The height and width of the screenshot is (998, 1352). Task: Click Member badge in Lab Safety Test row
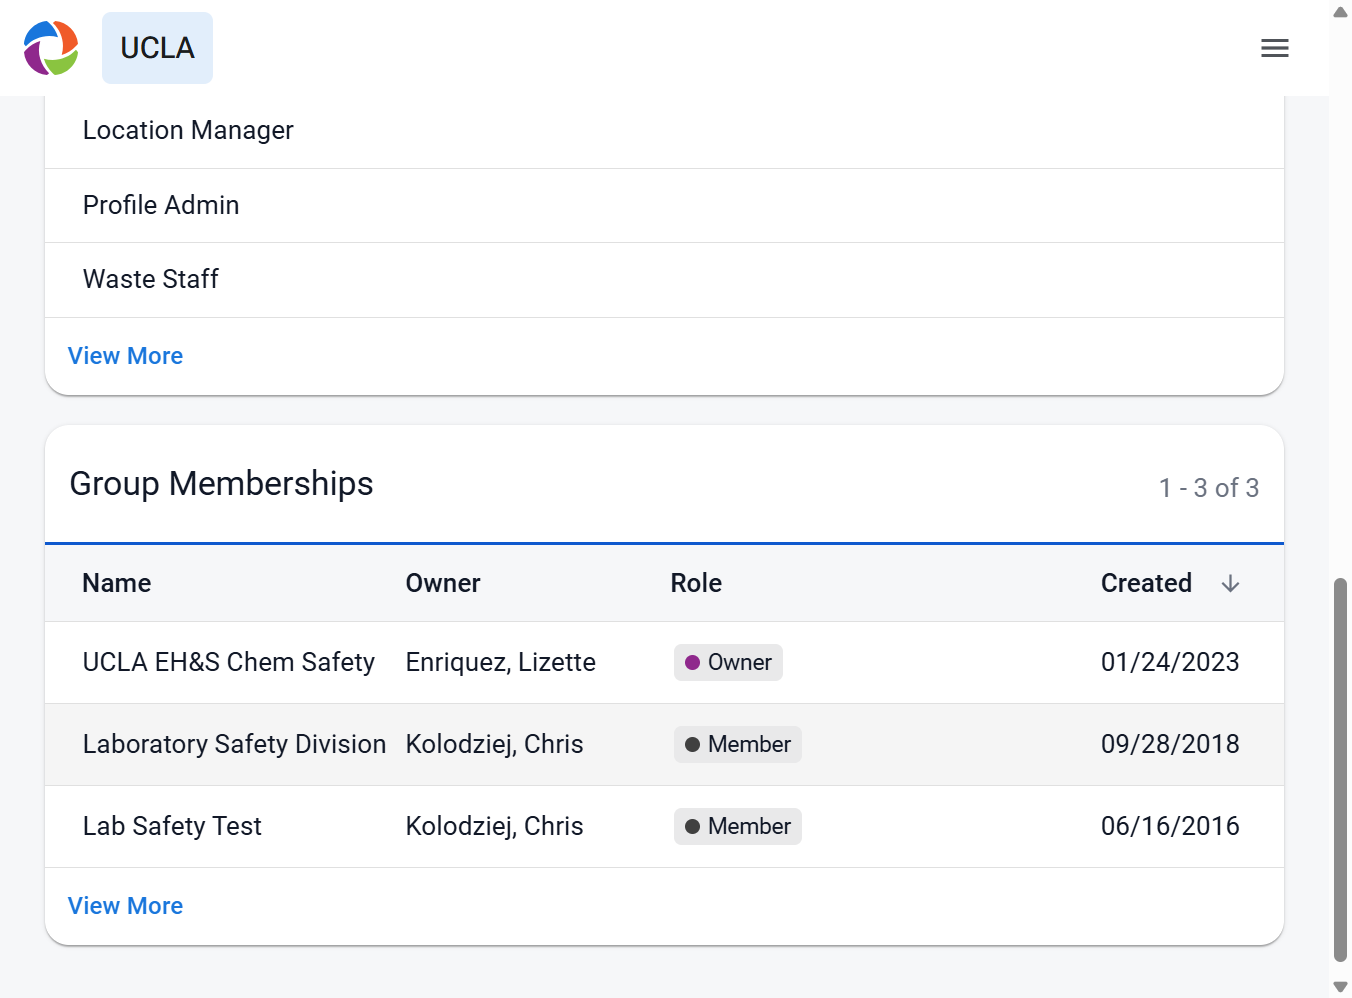738,826
